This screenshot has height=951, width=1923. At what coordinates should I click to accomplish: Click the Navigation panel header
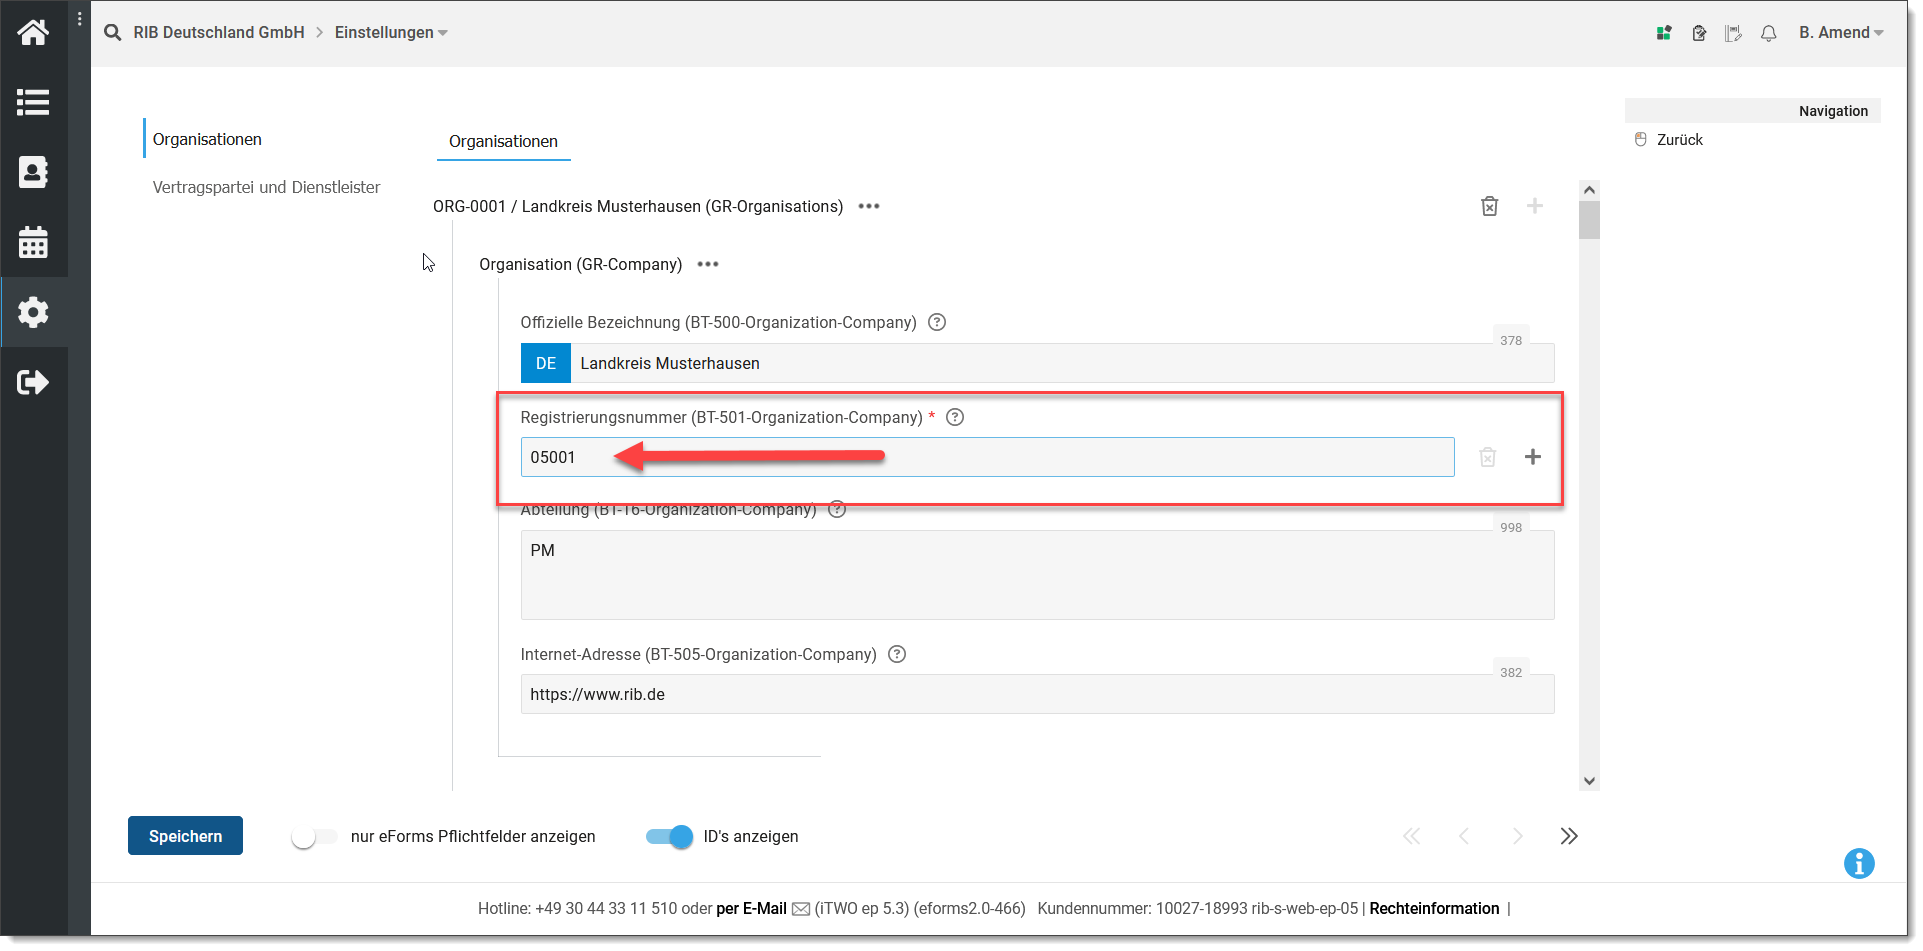(1752, 111)
